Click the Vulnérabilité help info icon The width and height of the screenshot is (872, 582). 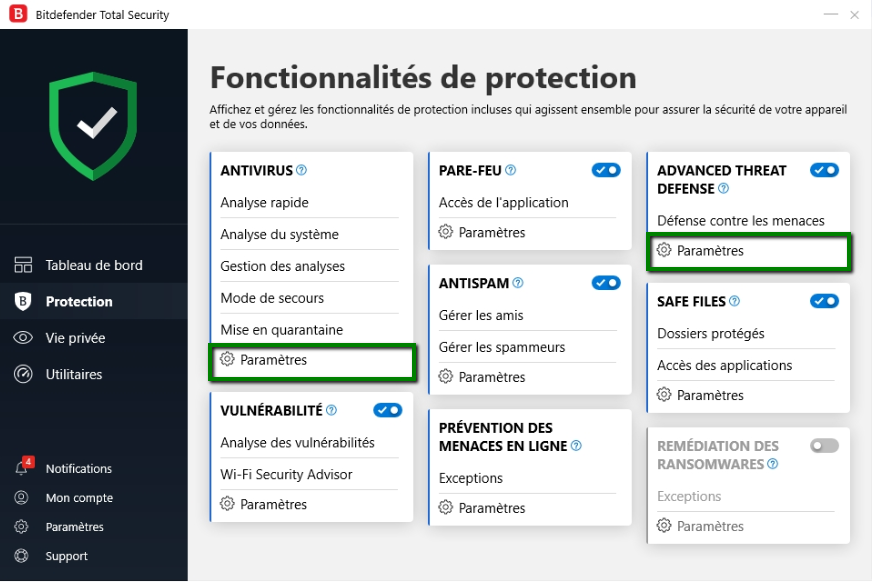pyautogui.click(x=331, y=410)
